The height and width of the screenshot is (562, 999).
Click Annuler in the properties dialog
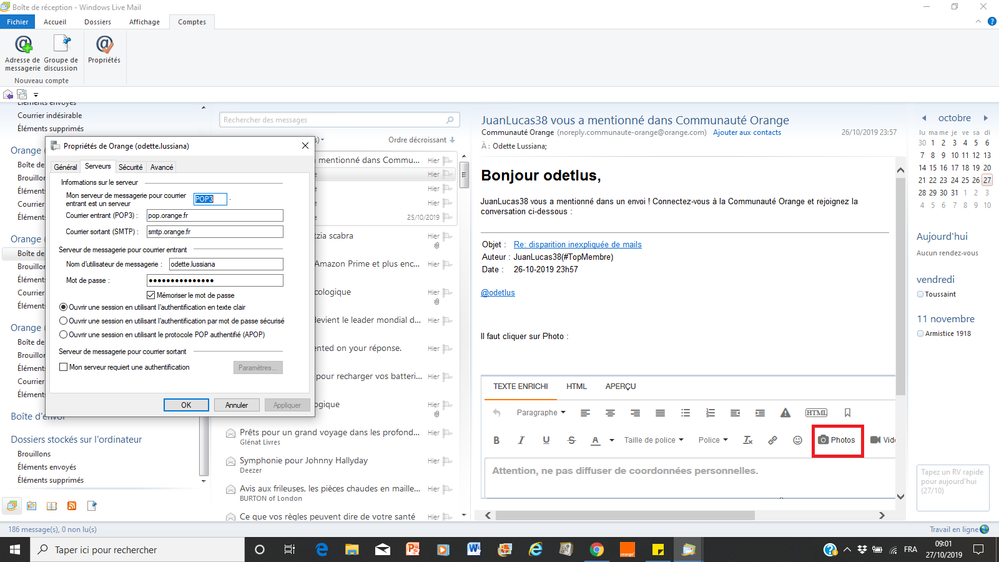(x=236, y=405)
